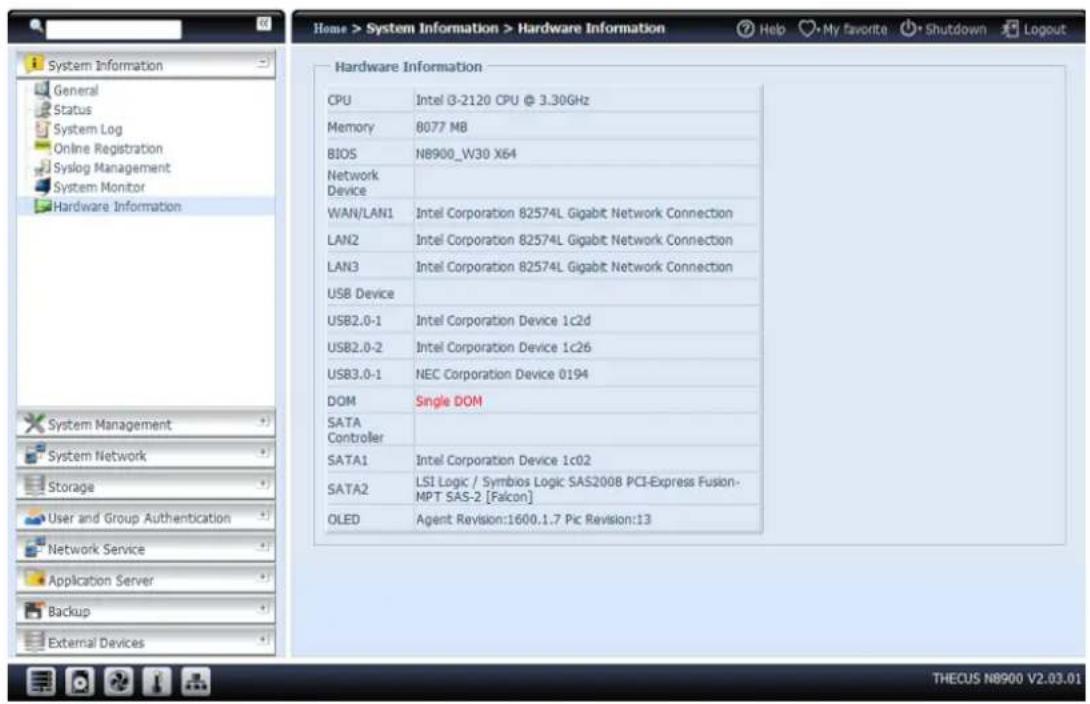
Task: Expand the Storage section
Action: (263, 486)
